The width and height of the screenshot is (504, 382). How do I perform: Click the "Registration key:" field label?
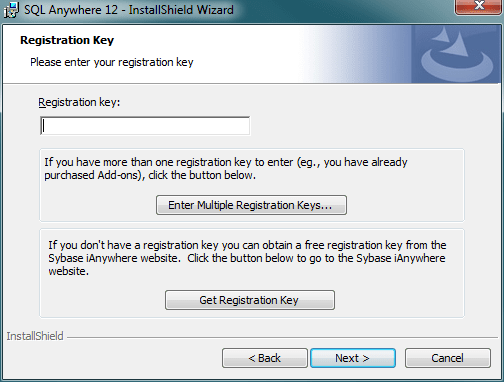click(79, 102)
